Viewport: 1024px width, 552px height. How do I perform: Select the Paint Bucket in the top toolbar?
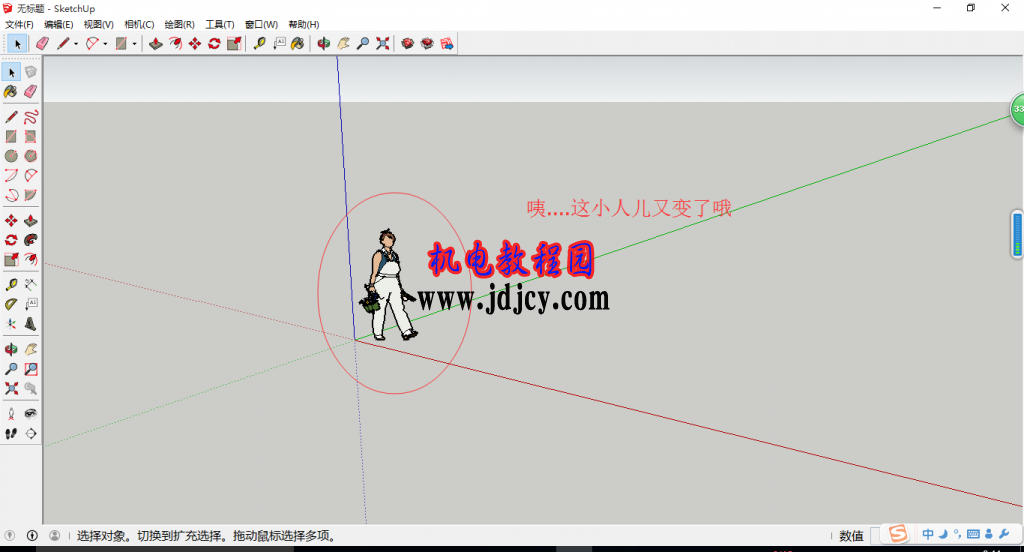click(298, 44)
